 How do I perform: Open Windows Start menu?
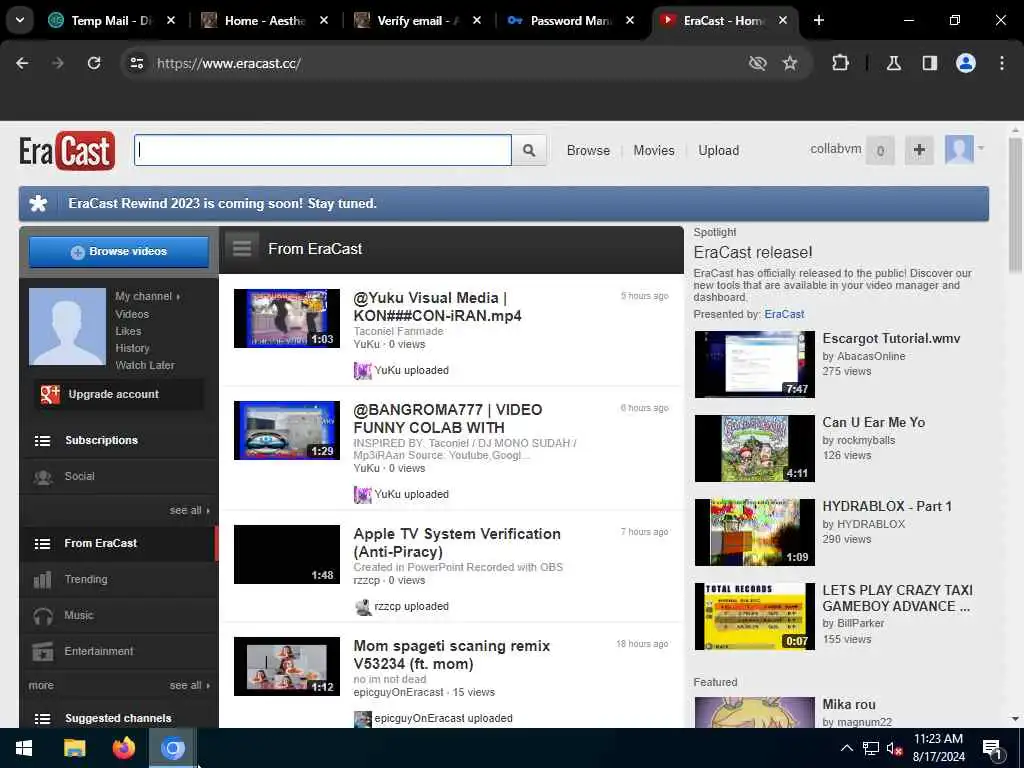coord(24,748)
